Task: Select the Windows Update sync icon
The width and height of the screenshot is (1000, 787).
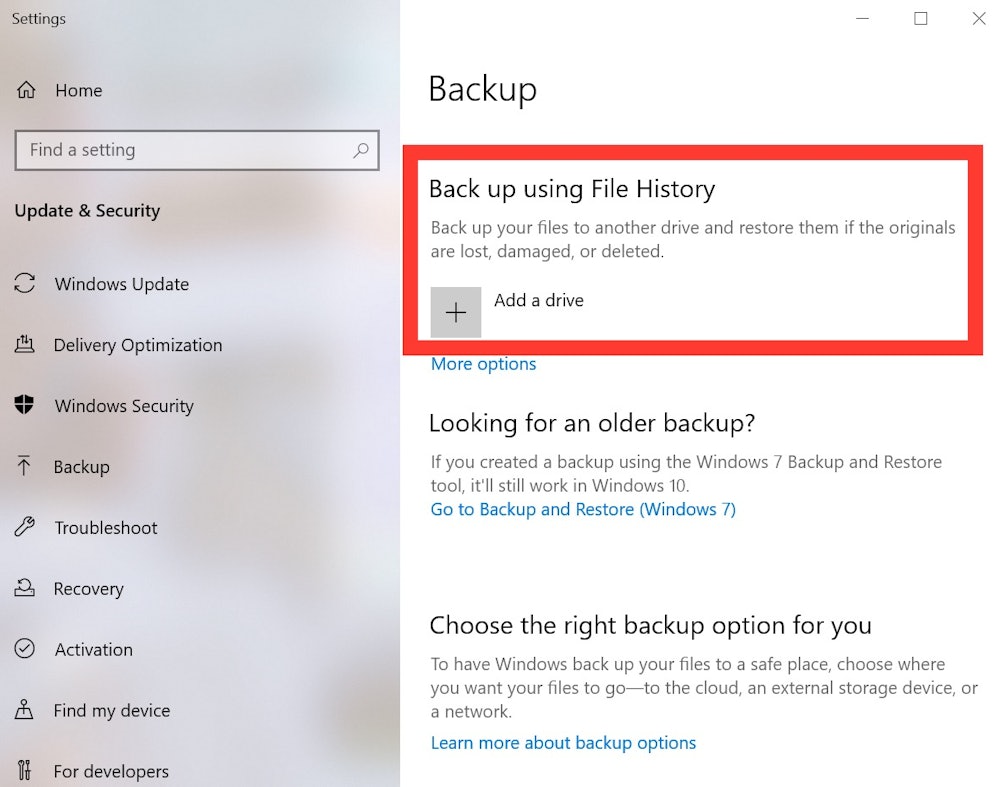Action: click(25, 284)
